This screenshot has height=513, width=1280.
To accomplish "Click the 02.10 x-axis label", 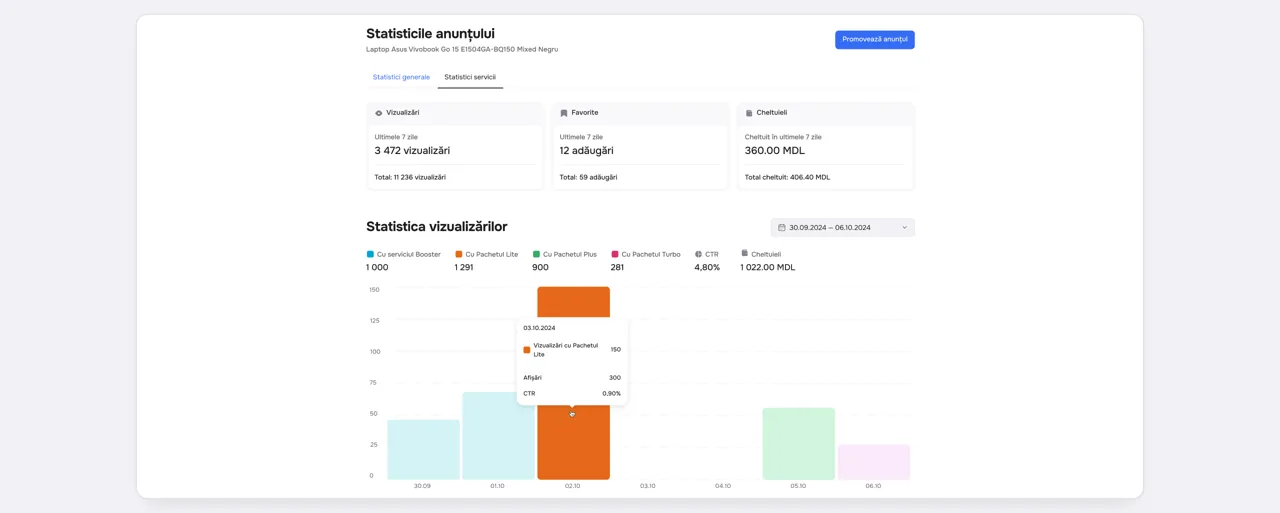I will point(573,486).
